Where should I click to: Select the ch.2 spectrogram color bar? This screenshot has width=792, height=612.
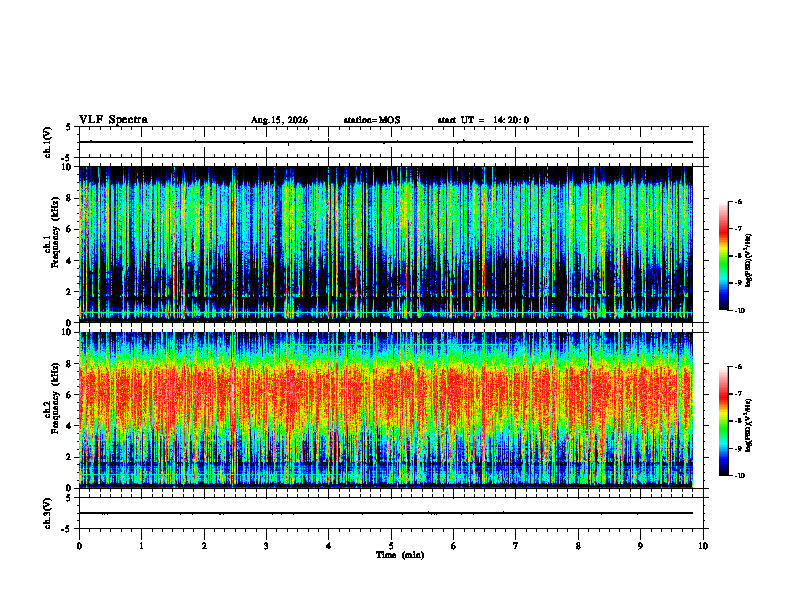tap(723, 421)
